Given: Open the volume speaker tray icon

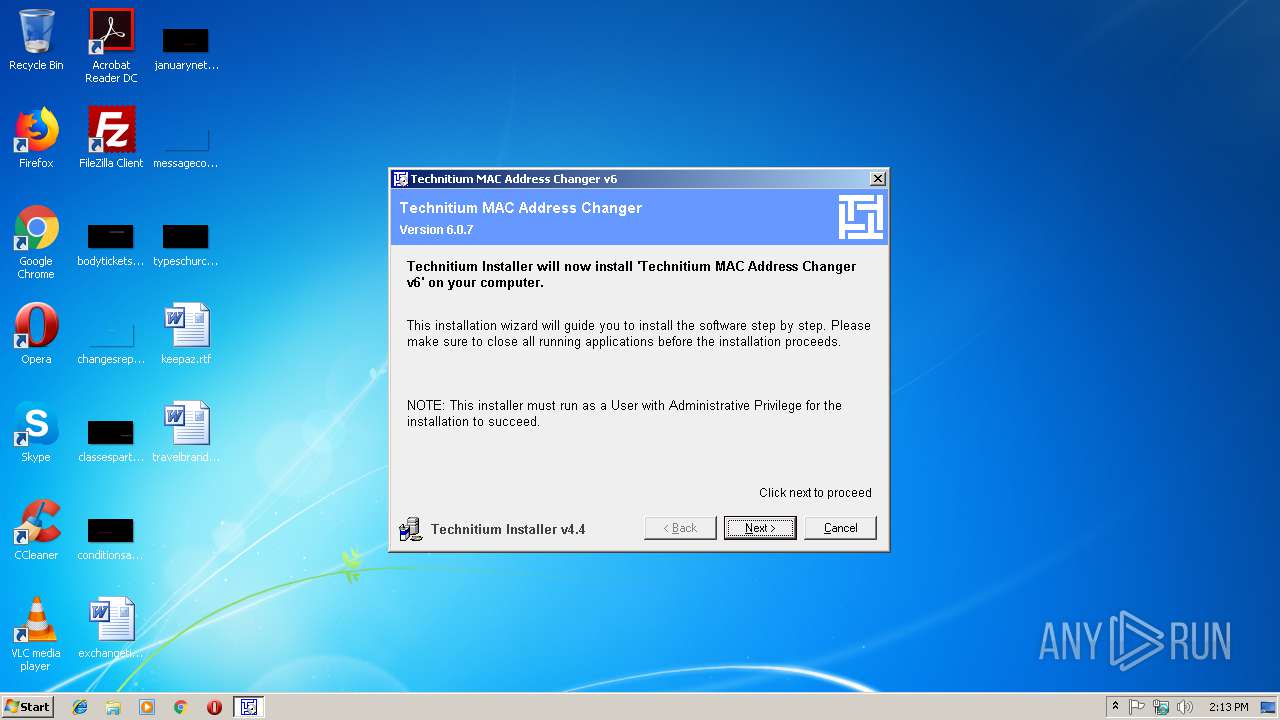Looking at the screenshot, I should 1185,707.
